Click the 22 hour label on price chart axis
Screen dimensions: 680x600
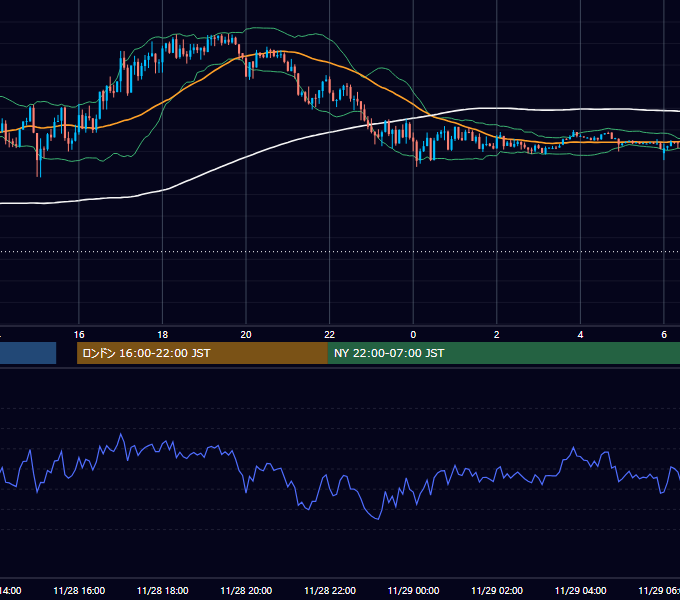pyautogui.click(x=330, y=335)
